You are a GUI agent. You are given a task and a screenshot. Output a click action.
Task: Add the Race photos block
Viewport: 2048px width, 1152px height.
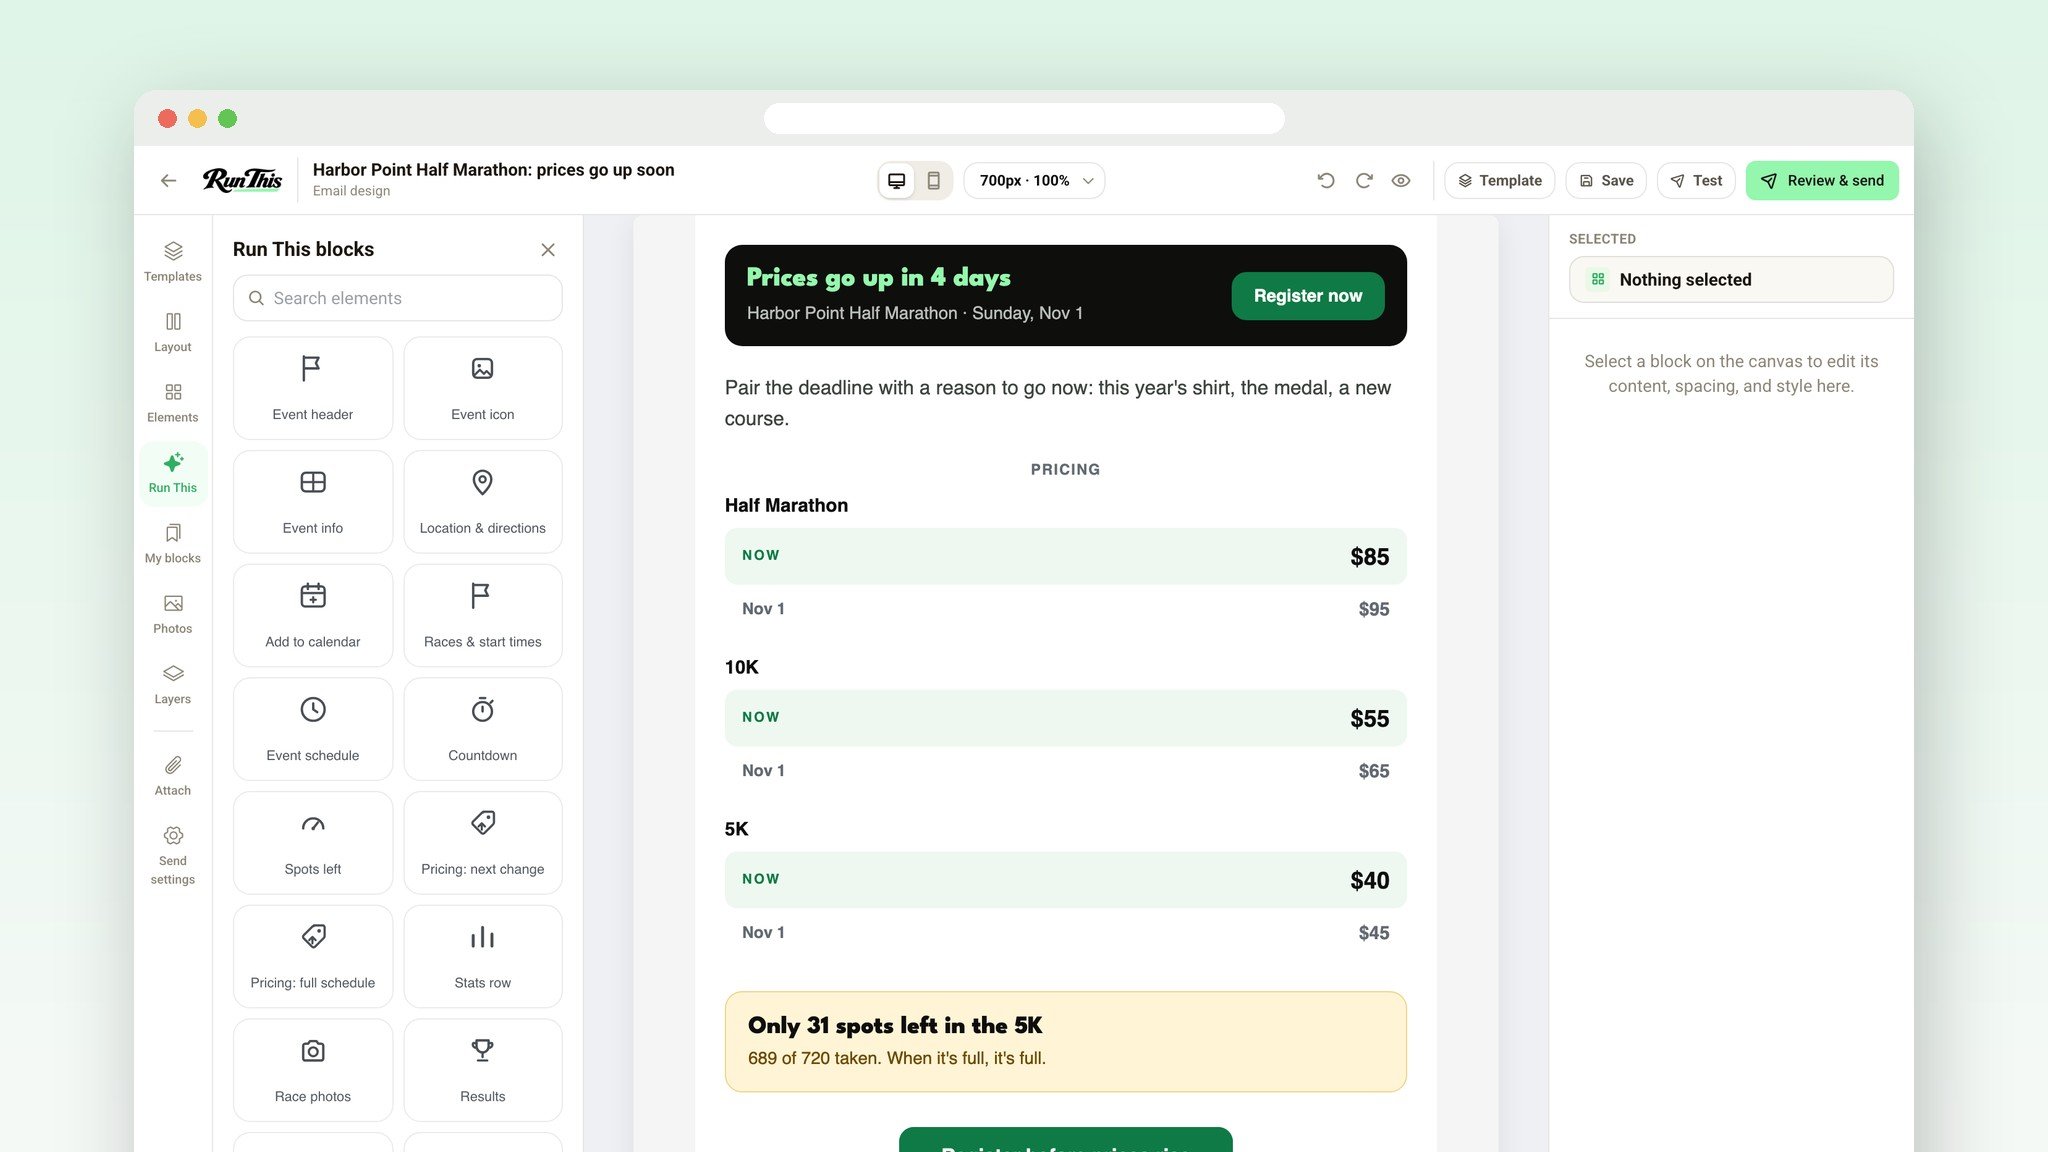pos(313,1070)
